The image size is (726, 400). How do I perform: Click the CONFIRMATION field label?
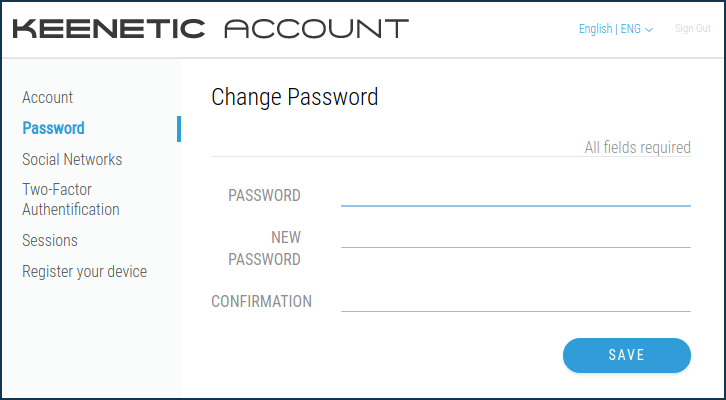(262, 301)
